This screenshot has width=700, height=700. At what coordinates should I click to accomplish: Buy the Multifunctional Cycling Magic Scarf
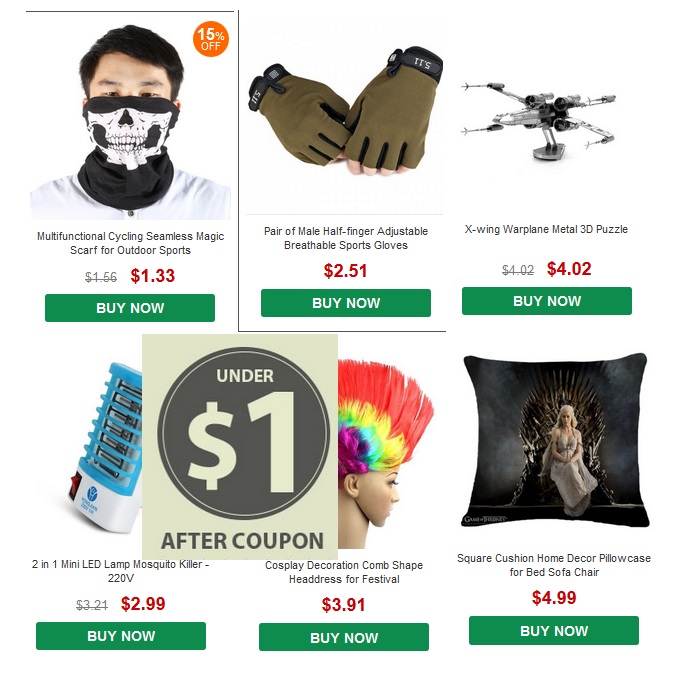click(130, 308)
